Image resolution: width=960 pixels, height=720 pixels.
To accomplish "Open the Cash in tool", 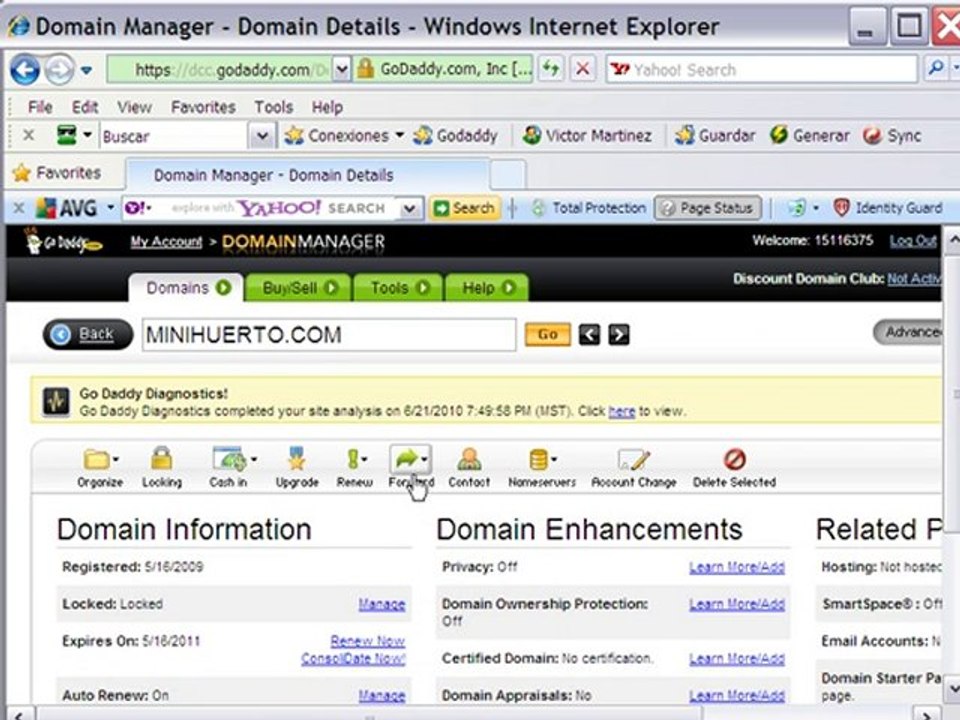I will tap(231, 468).
